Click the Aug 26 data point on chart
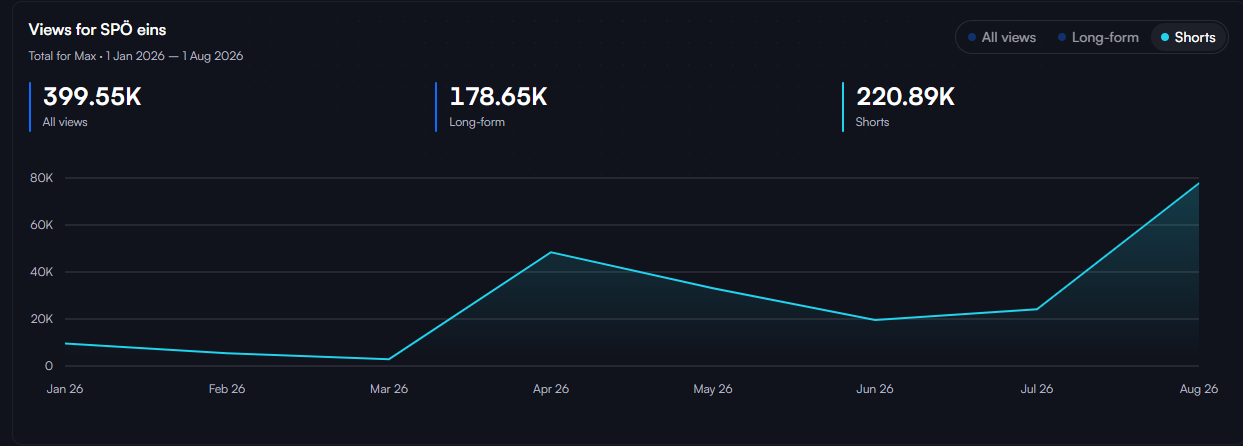Viewport: 1243px width, 446px height. (1198, 183)
